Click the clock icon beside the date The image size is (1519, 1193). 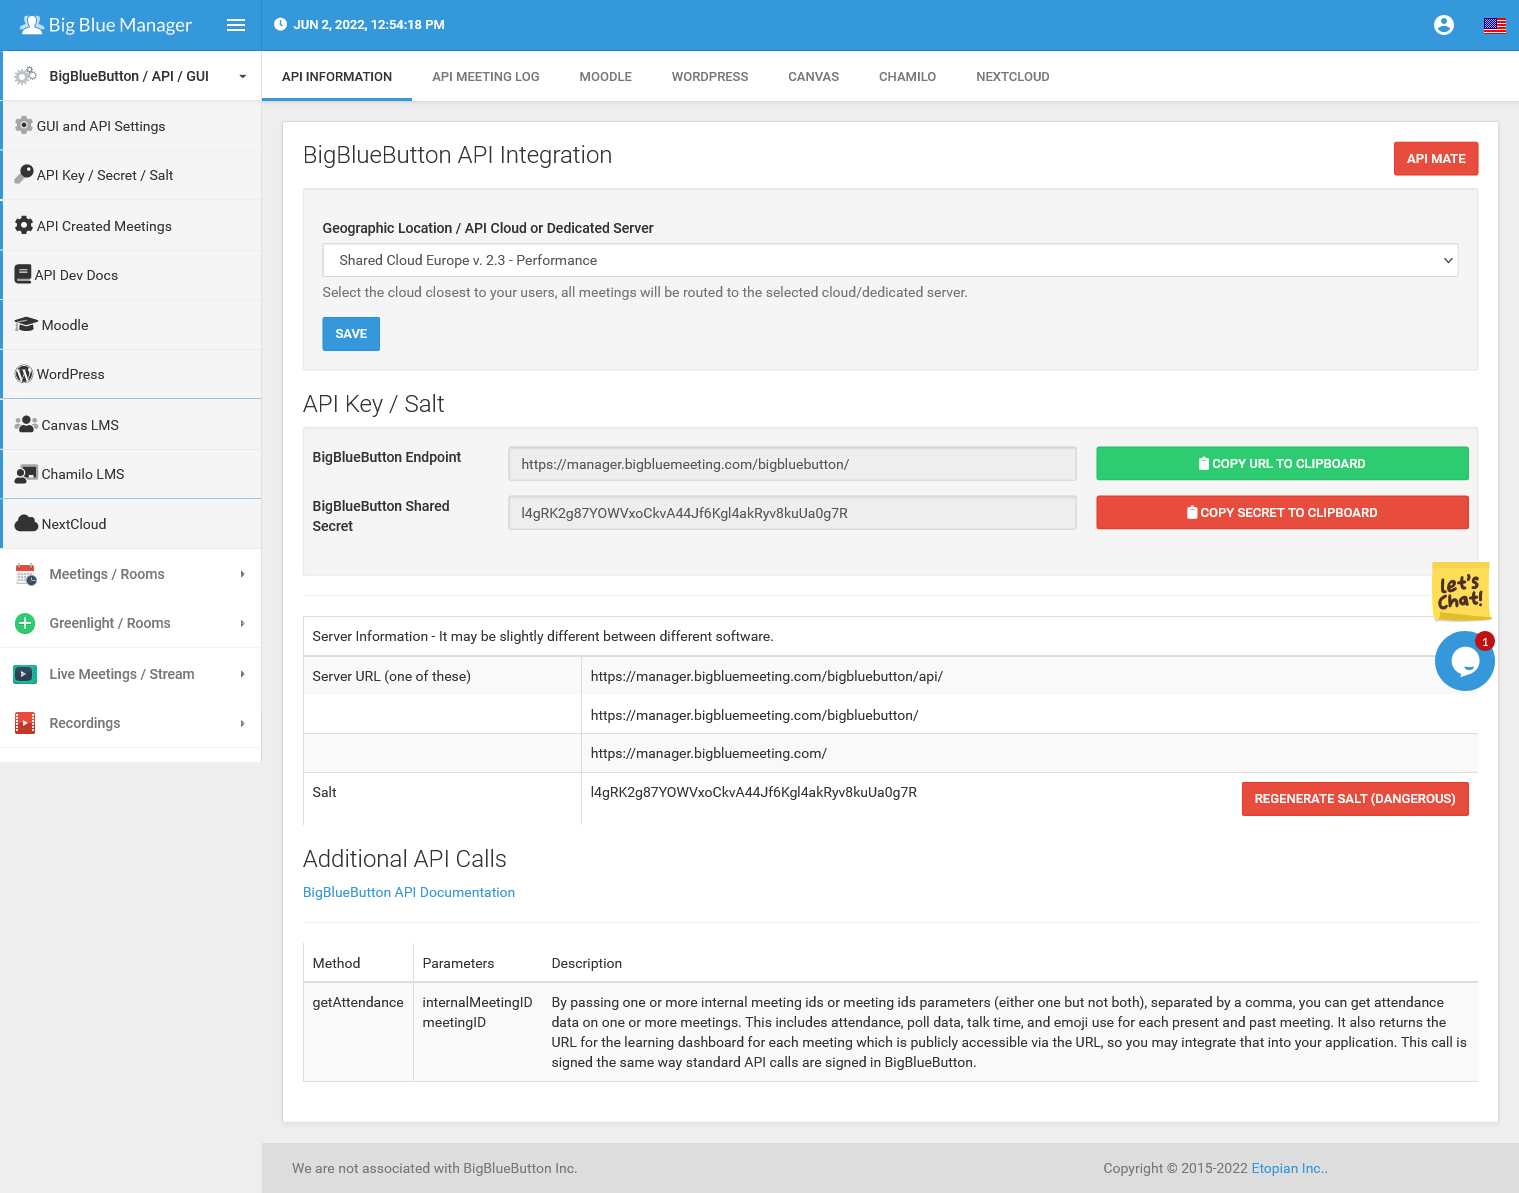pyautogui.click(x=280, y=24)
